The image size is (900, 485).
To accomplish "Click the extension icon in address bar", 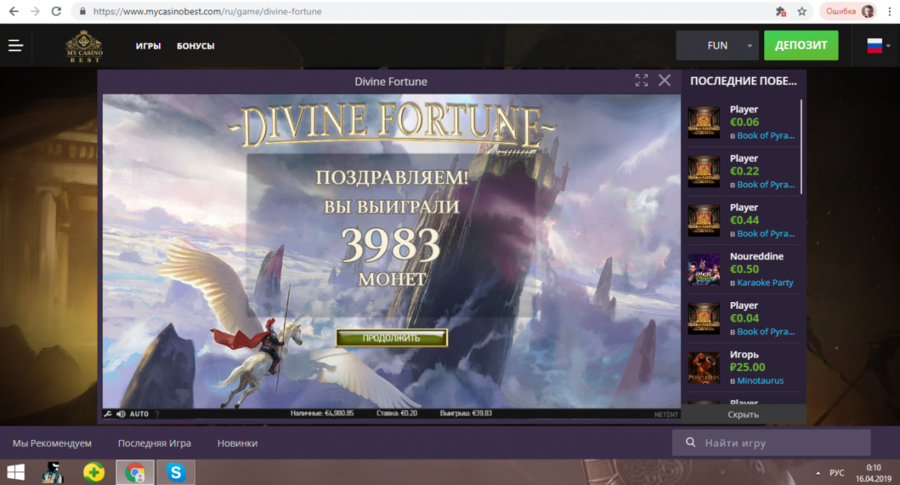I will [781, 11].
